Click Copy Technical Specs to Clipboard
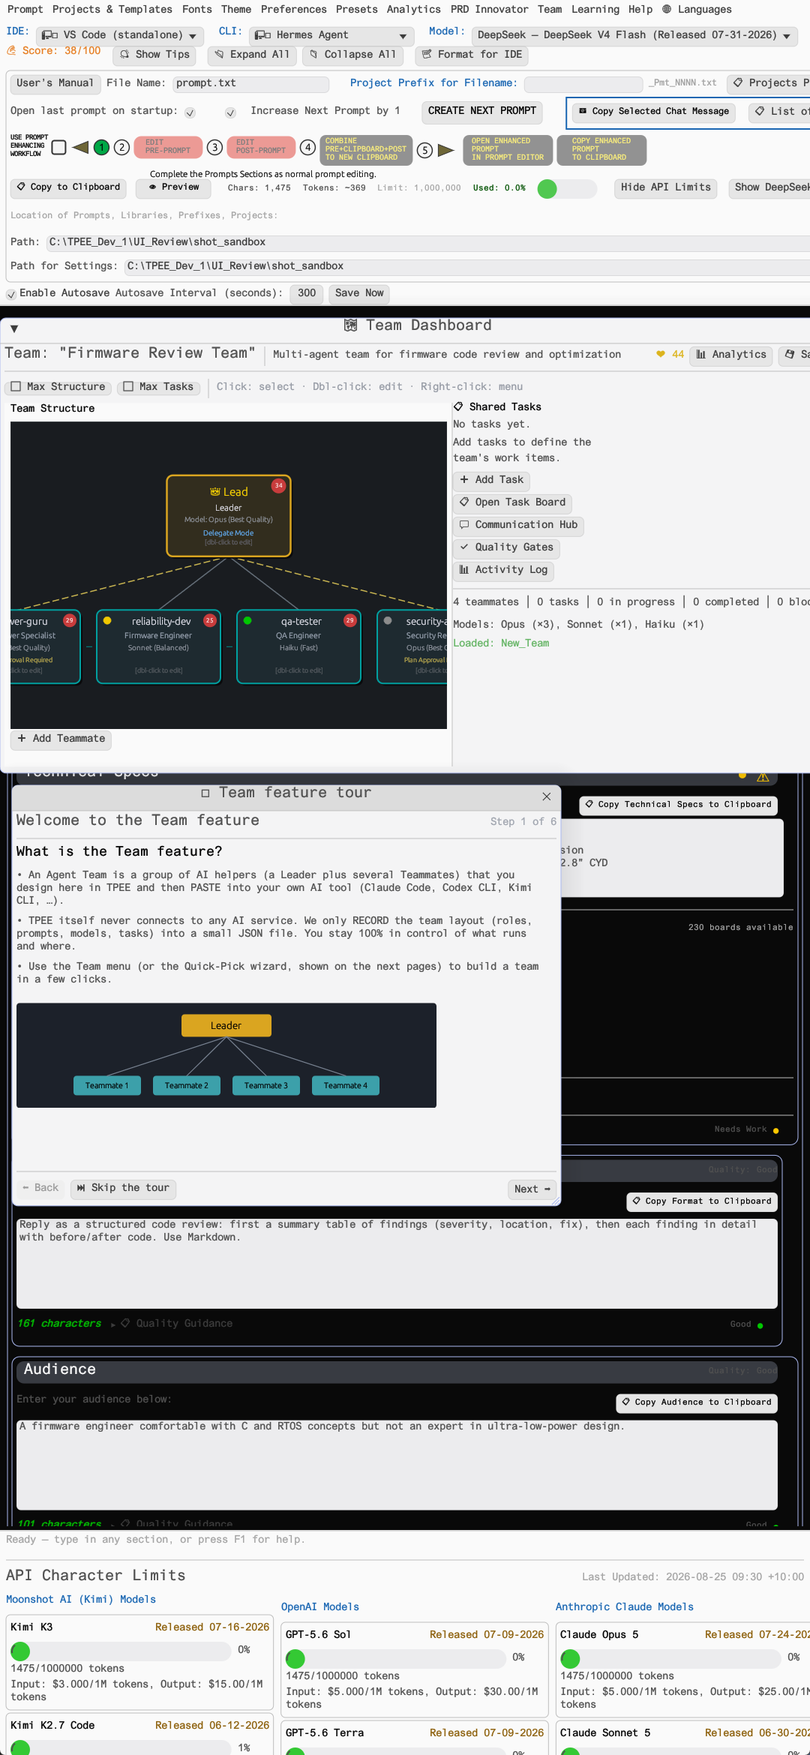This screenshot has height=1755, width=810. [x=678, y=804]
